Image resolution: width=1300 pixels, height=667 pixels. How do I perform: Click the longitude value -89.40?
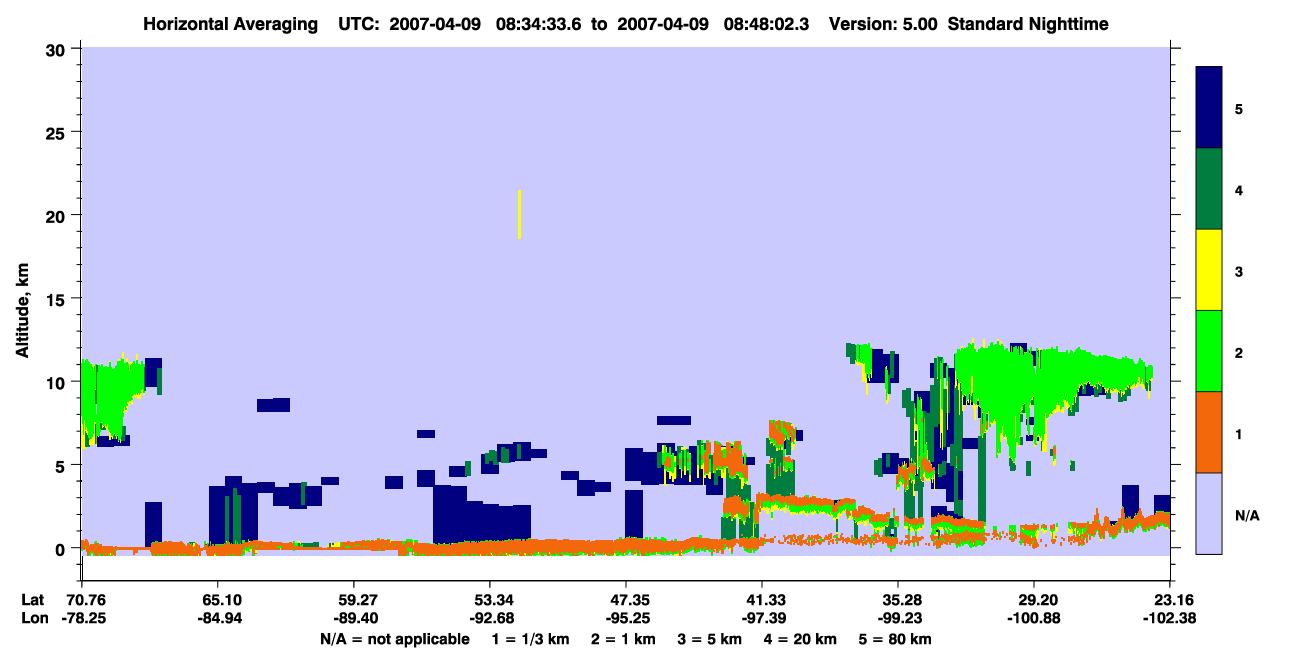pos(354,618)
